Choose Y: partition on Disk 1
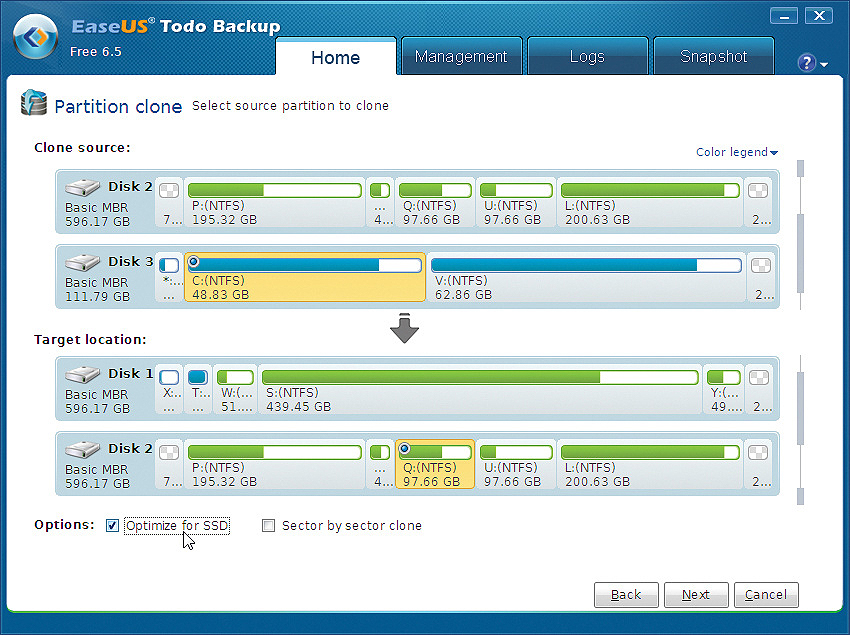850x635 pixels. click(724, 389)
